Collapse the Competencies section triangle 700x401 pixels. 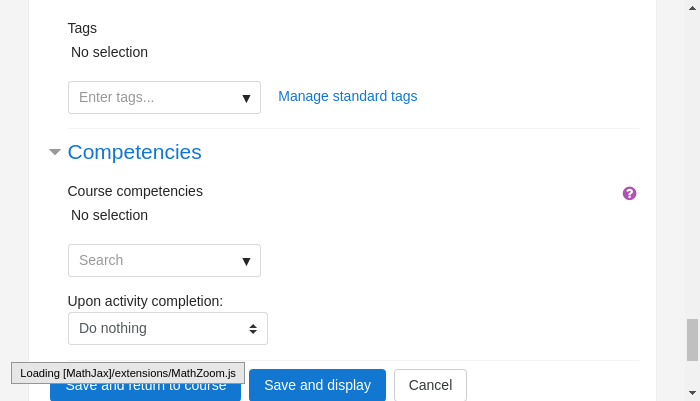(x=54, y=152)
